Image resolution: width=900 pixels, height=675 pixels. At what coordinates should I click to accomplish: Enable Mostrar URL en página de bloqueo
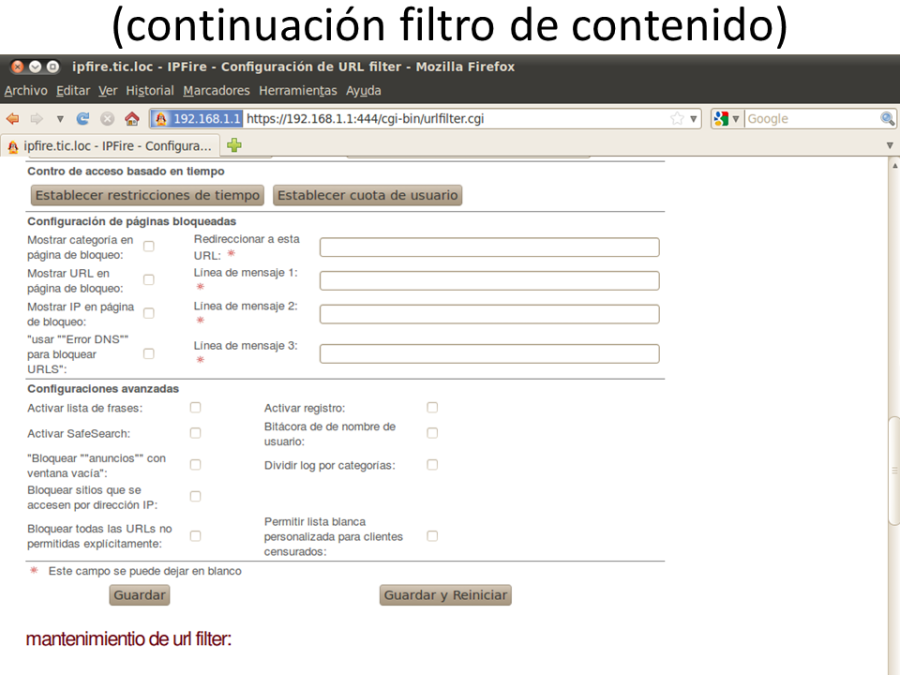148,279
